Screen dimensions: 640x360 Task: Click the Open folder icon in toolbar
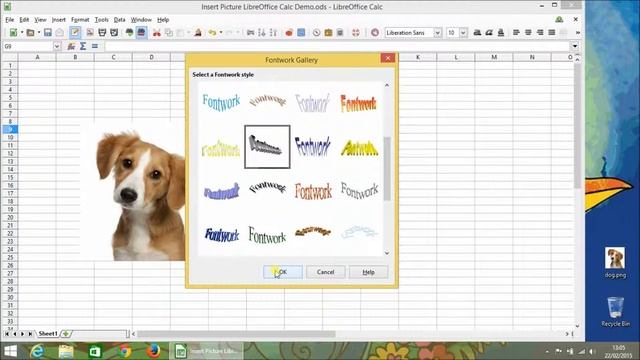(x=30, y=33)
